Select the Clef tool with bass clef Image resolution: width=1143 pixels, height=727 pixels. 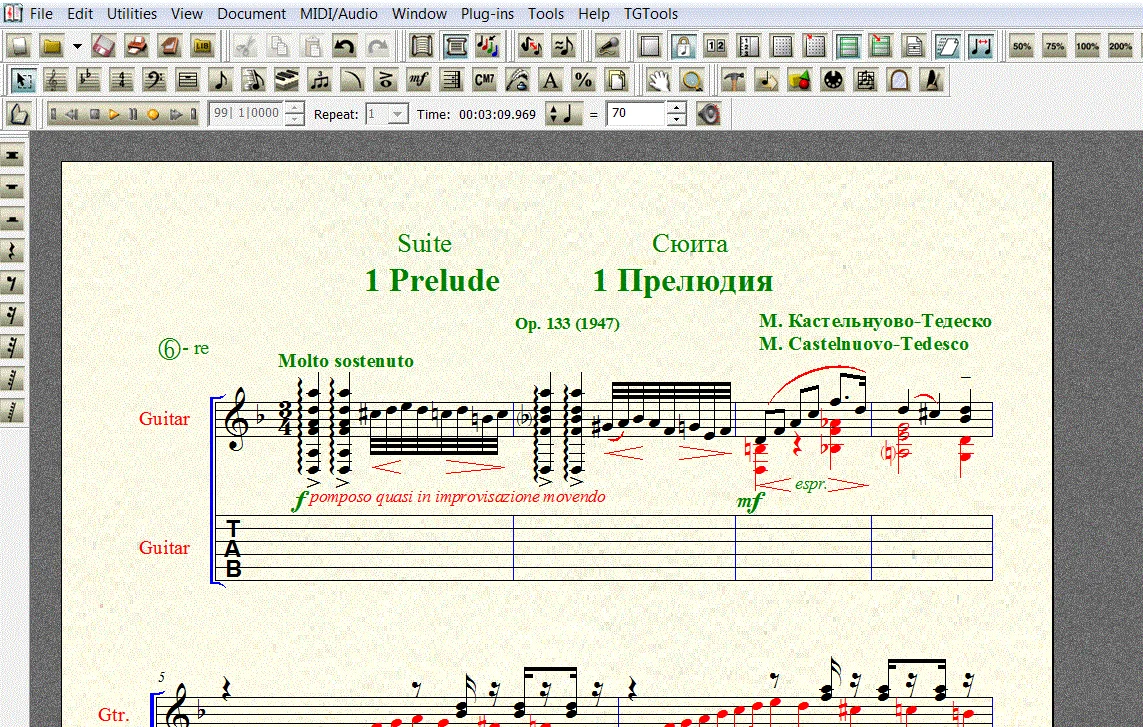pyautogui.click(x=154, y=79)
